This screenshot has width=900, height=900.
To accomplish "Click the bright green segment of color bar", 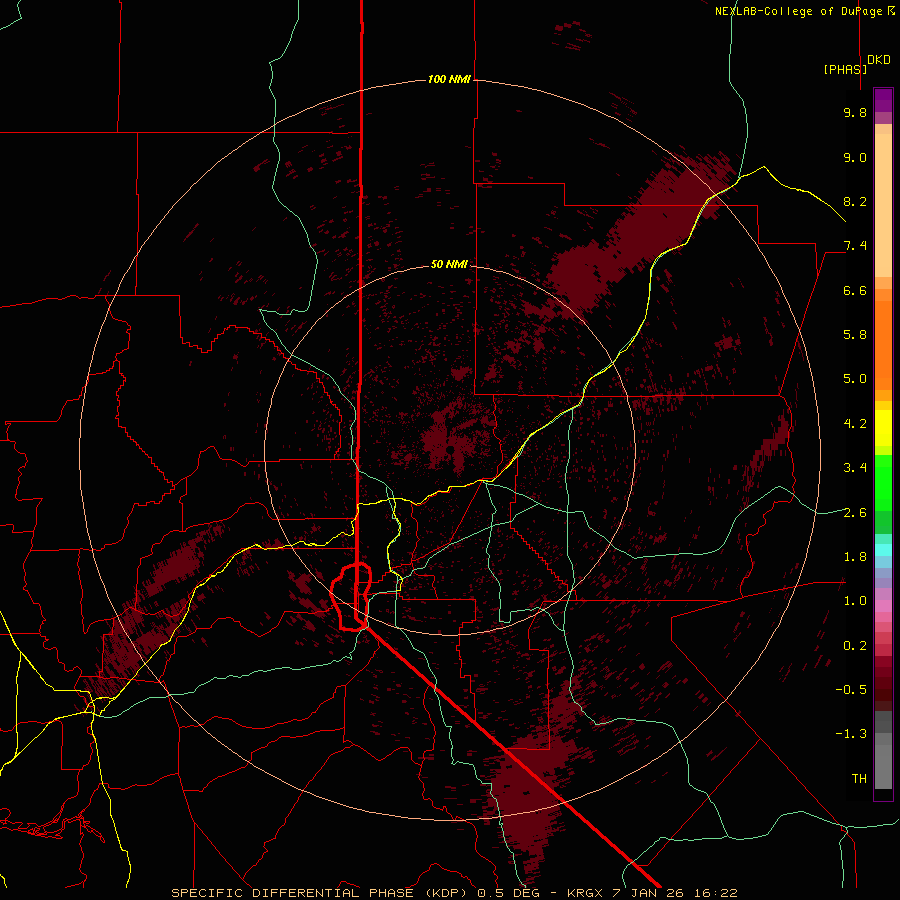I will pyautogui.click(x=883, y=482).
